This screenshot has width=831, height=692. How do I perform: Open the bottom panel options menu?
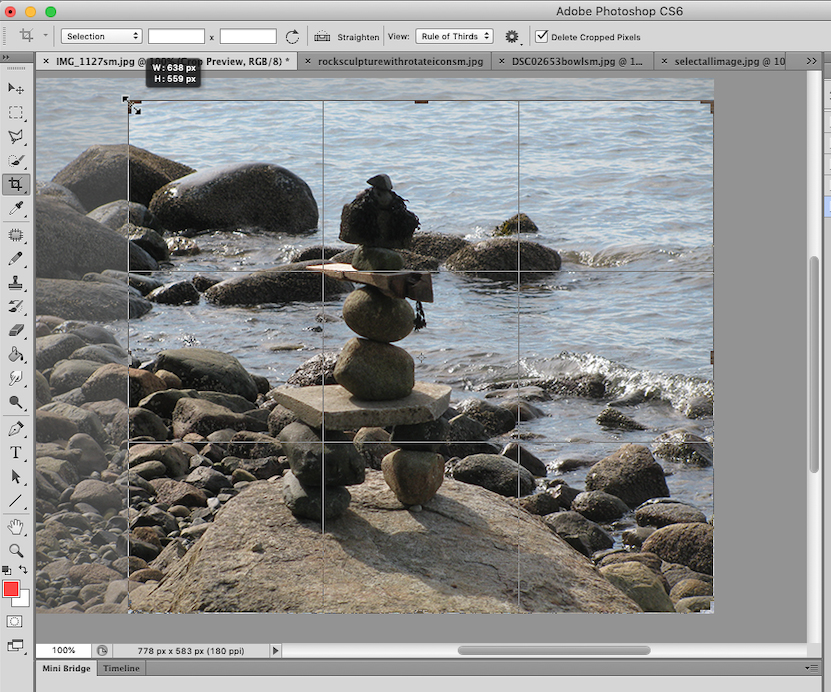coord(811,668)
